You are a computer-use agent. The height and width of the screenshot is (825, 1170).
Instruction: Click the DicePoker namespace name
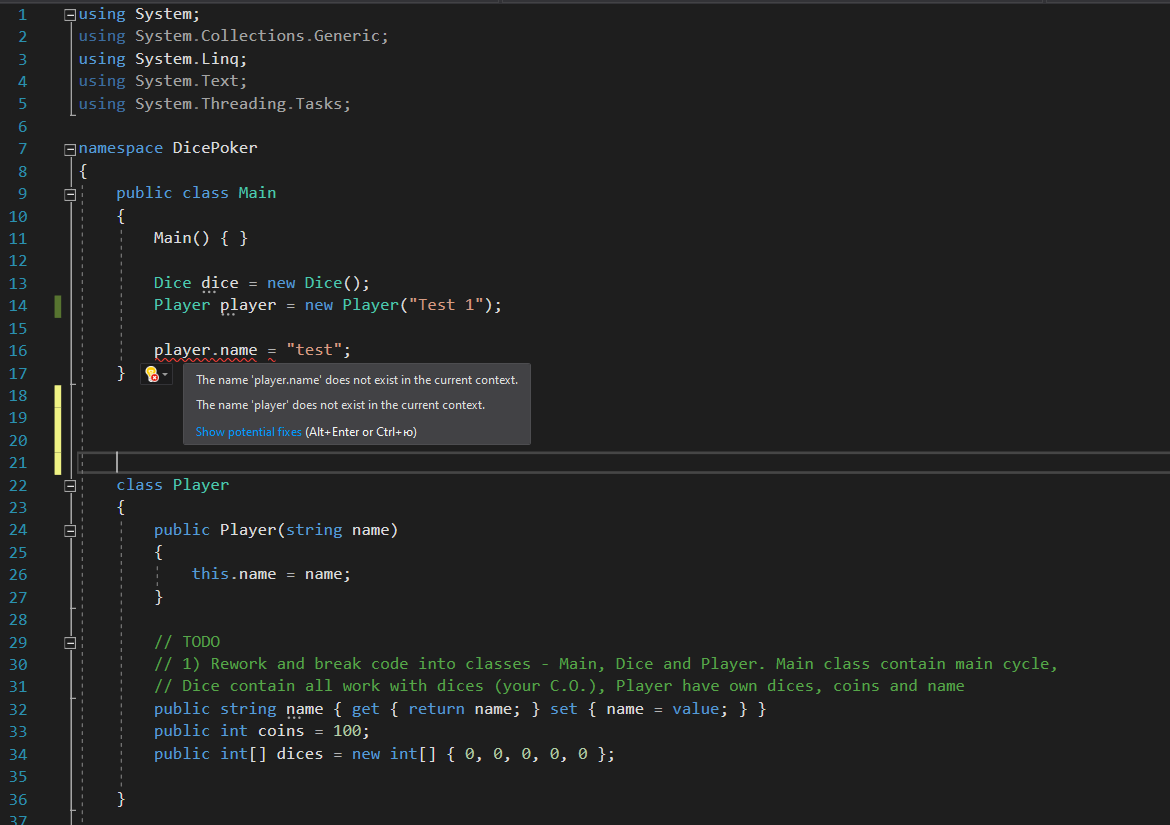pyautogui.click(x=214, y=148)
